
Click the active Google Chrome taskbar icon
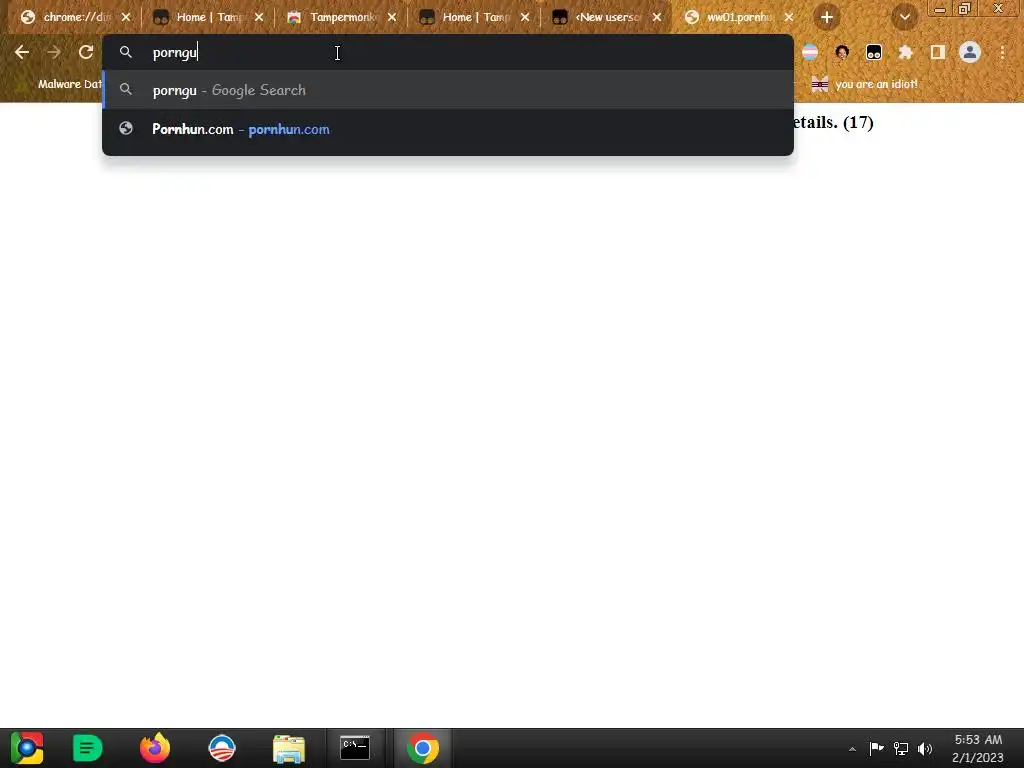(423, 748)
